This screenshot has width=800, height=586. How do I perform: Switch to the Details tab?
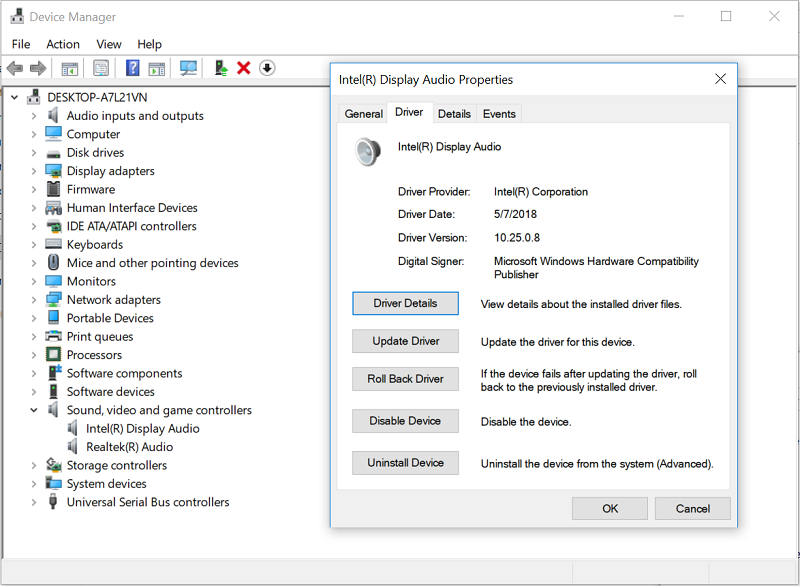[454, 114]
